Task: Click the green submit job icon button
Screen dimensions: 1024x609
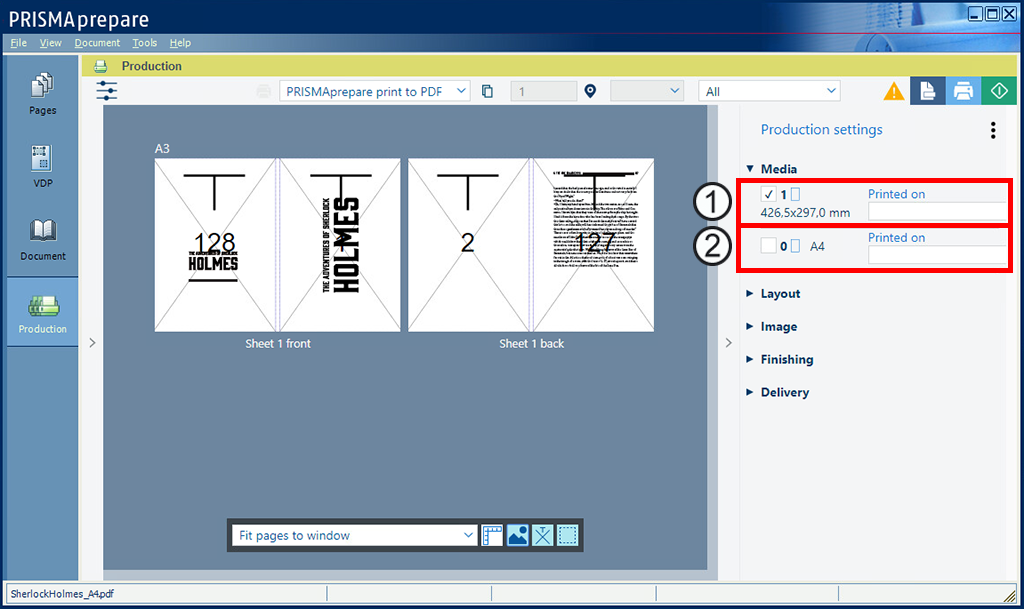Action: 999,91
